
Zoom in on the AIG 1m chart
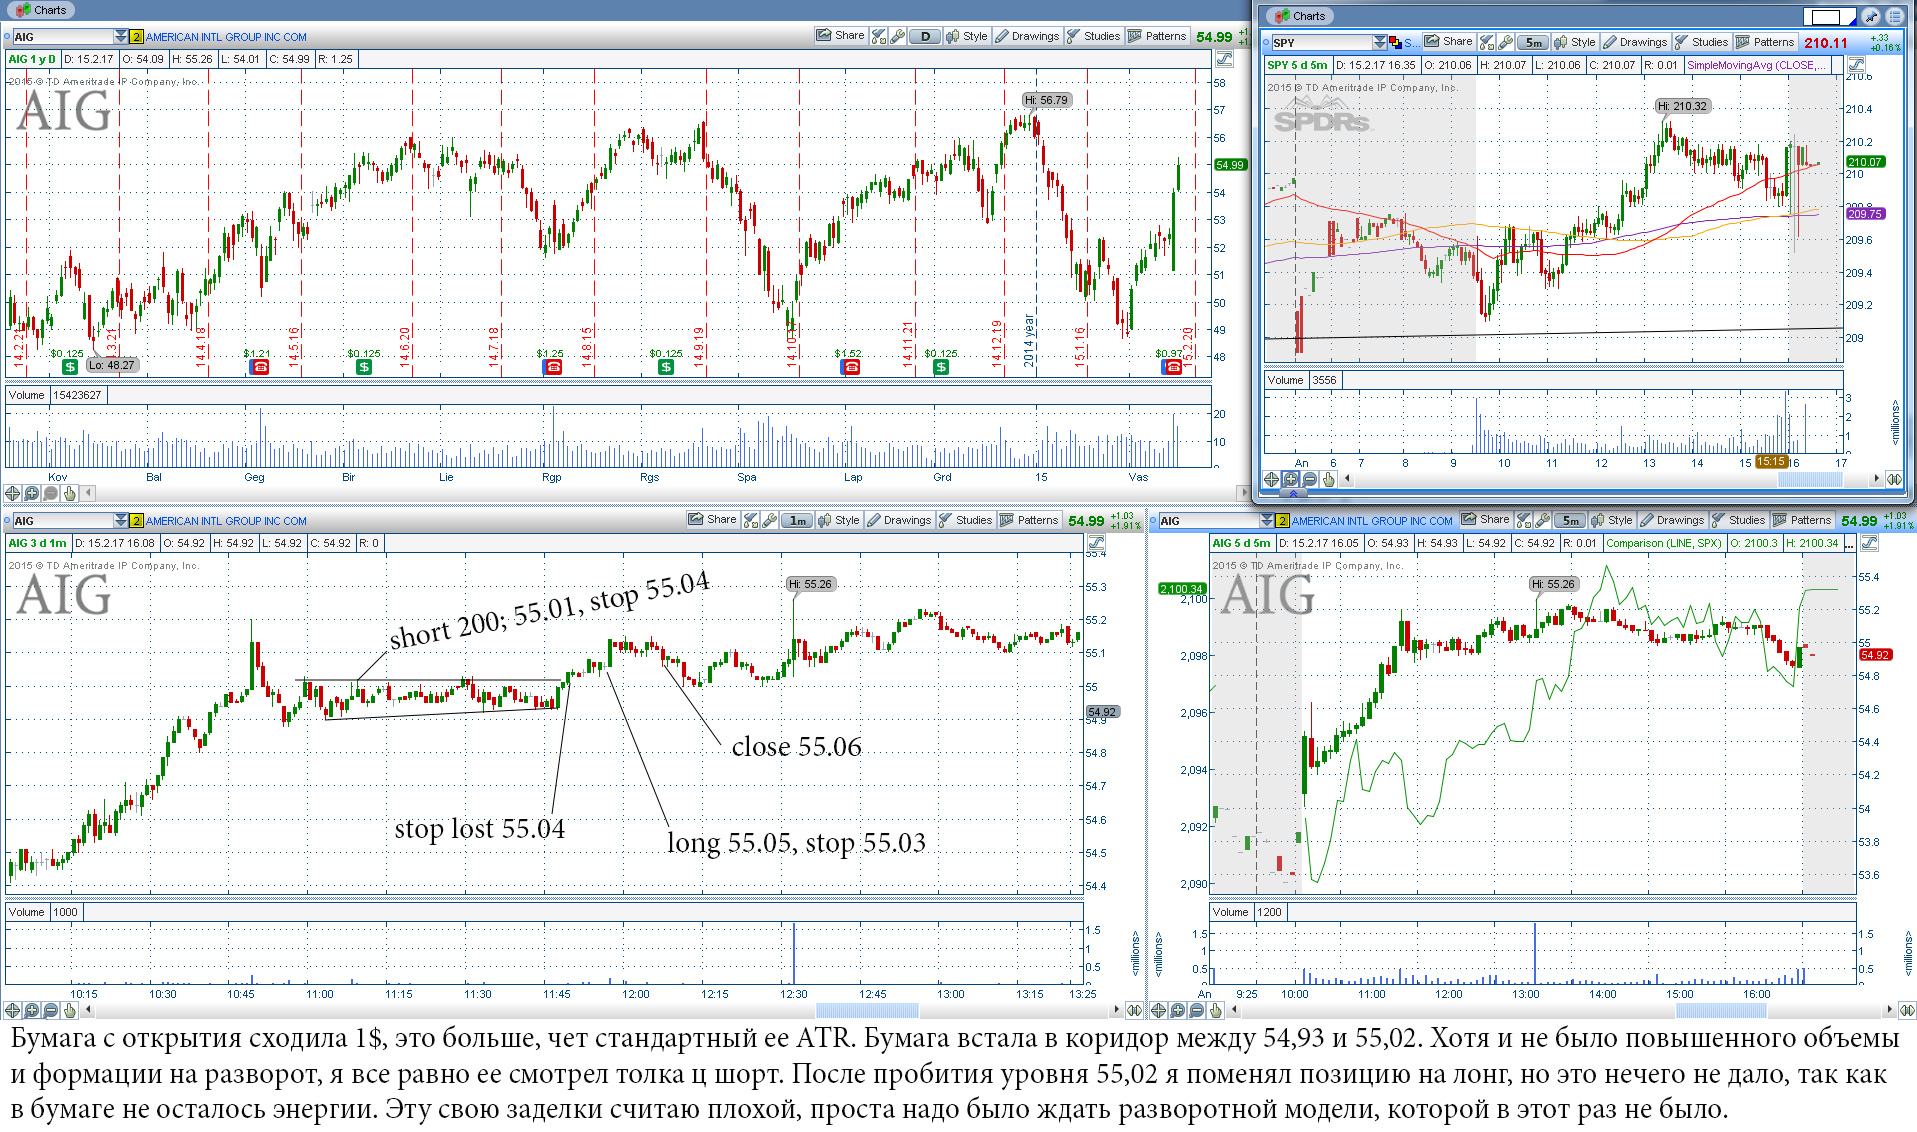click(32, 1010)
